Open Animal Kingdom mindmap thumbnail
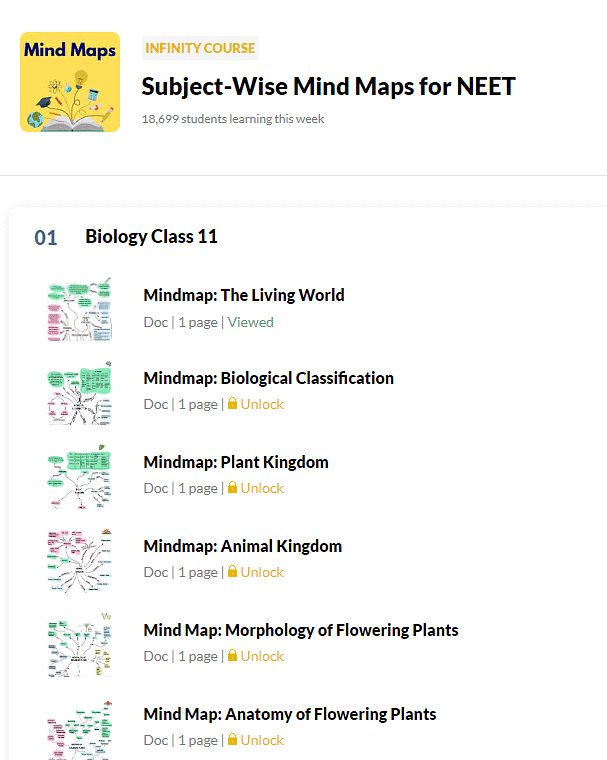The image size is (607, 760). 80,561
